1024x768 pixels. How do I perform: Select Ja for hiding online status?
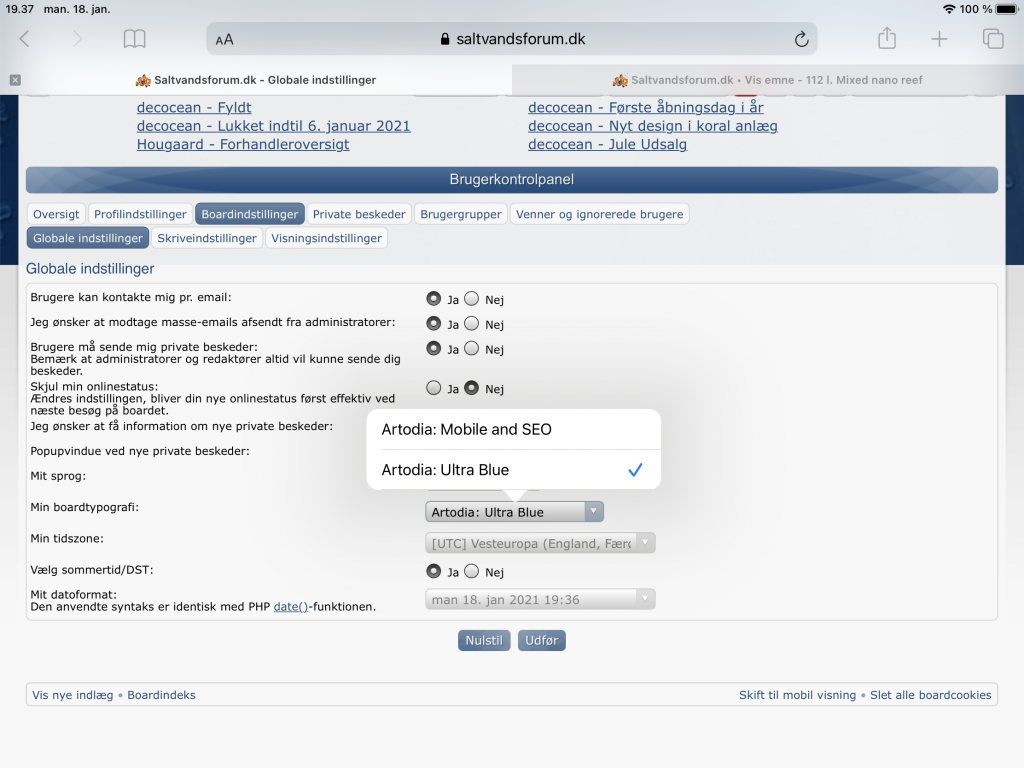point(433,388)
